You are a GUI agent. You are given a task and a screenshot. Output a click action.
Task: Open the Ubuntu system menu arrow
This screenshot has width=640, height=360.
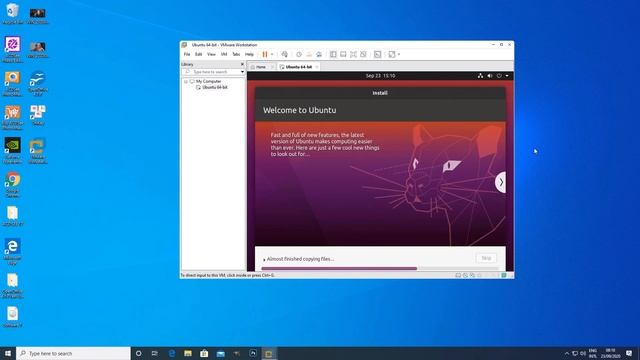[x=507, y=76]
